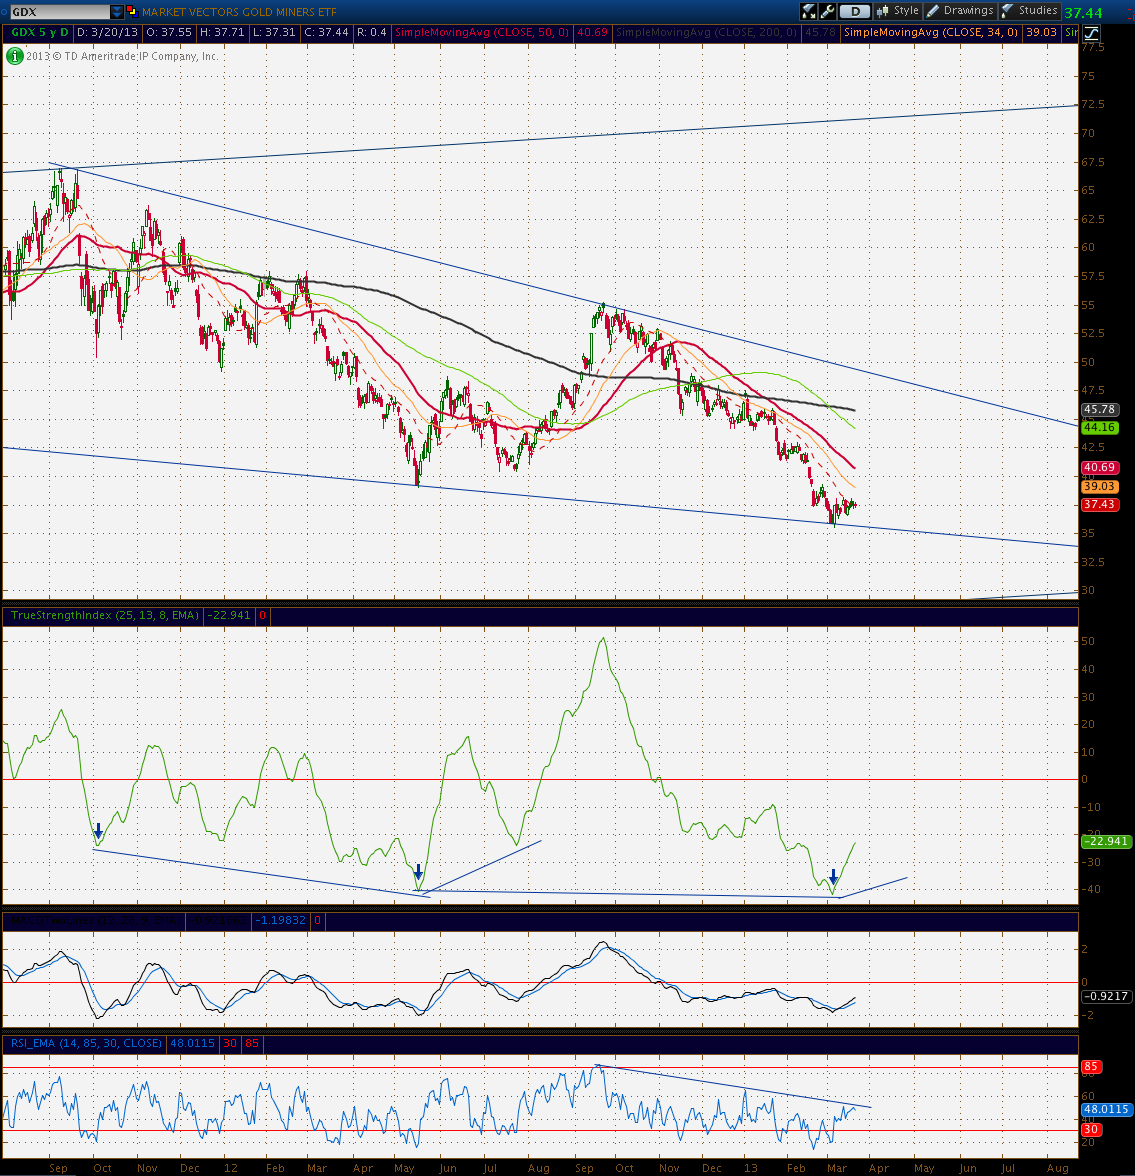Click the MARKET VECTORS GOLD MINERS ETF title
Image resolution: width=1135 pixels, height=1176 pixels.
[x=239, y=12]
